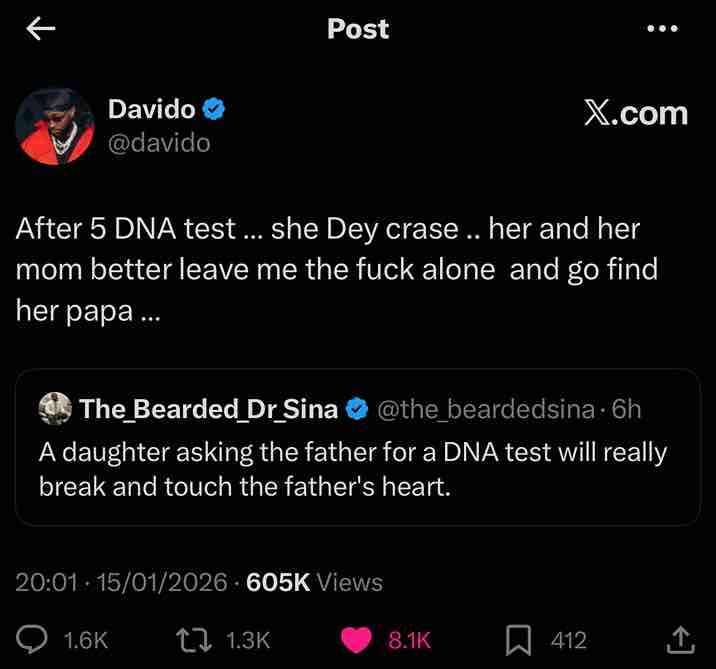Image resolution: width=716 pixels, height=669 pixels.
Task: Tap the post timestamp 20:01 · 15/01/2026
Action: tap(121, 582)
